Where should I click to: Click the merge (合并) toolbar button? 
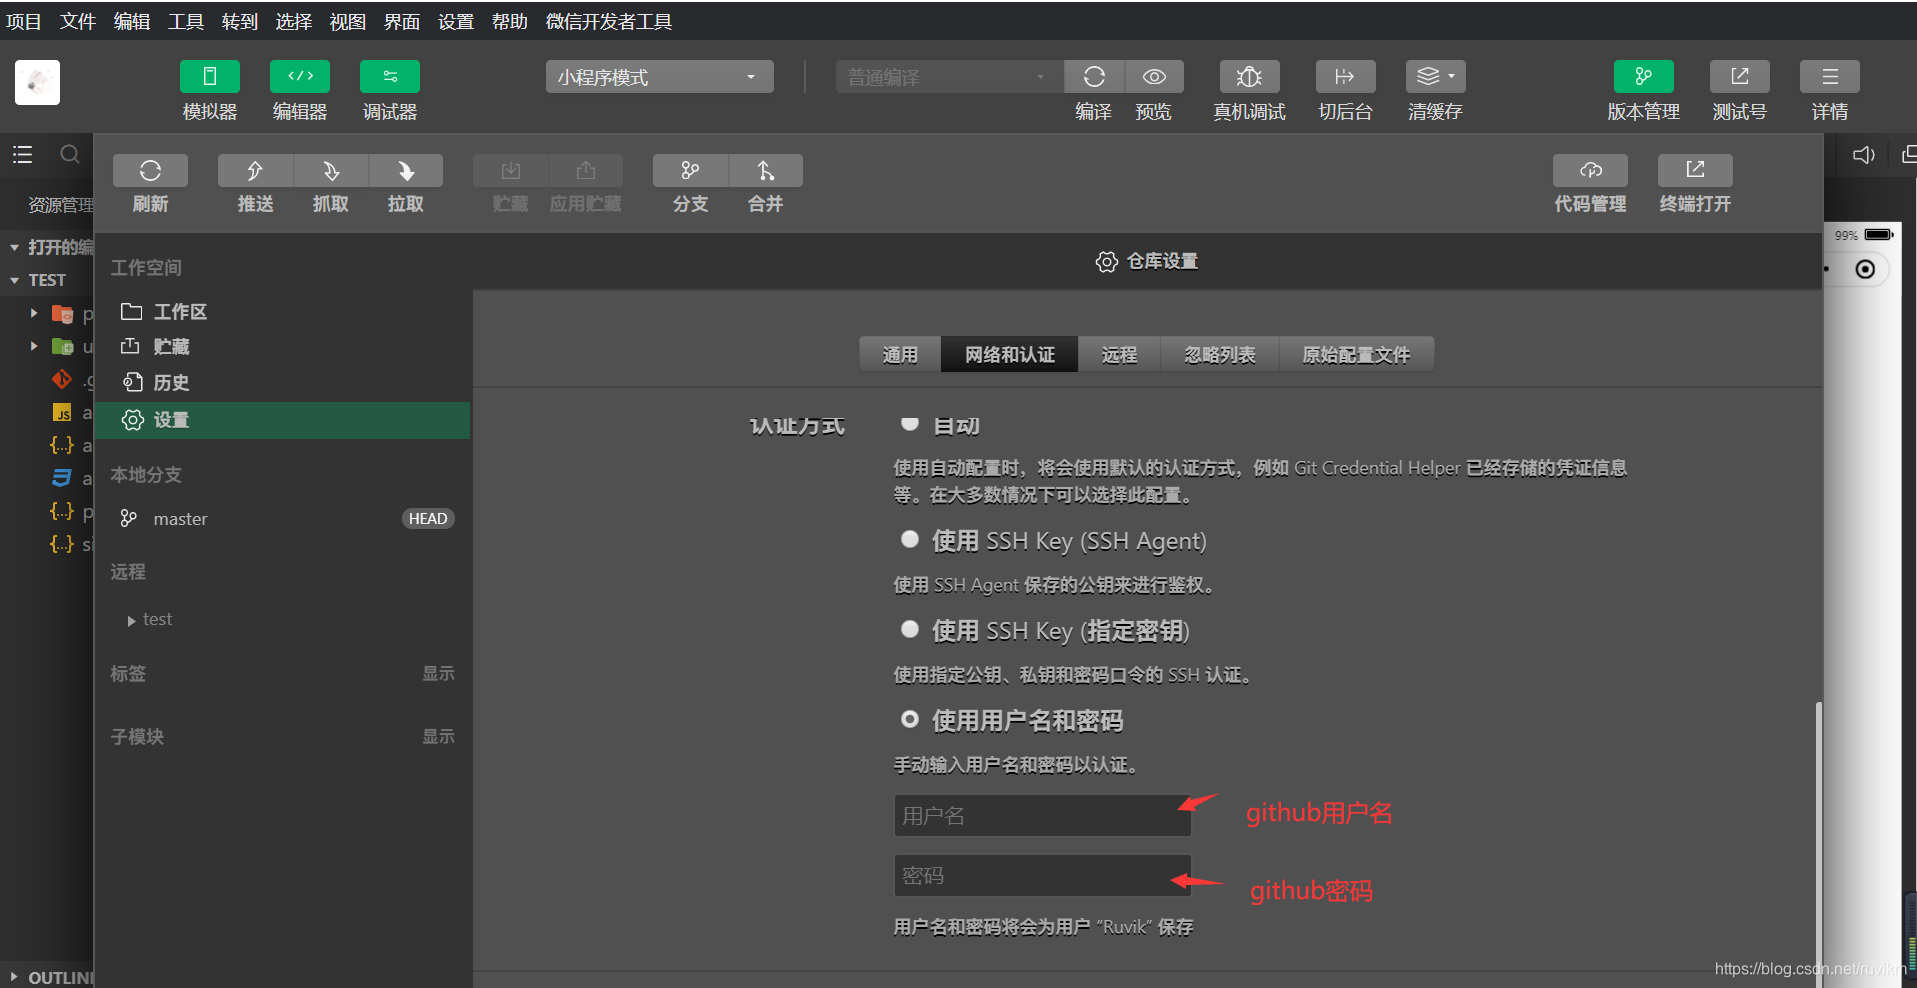[x=766, y=170]
